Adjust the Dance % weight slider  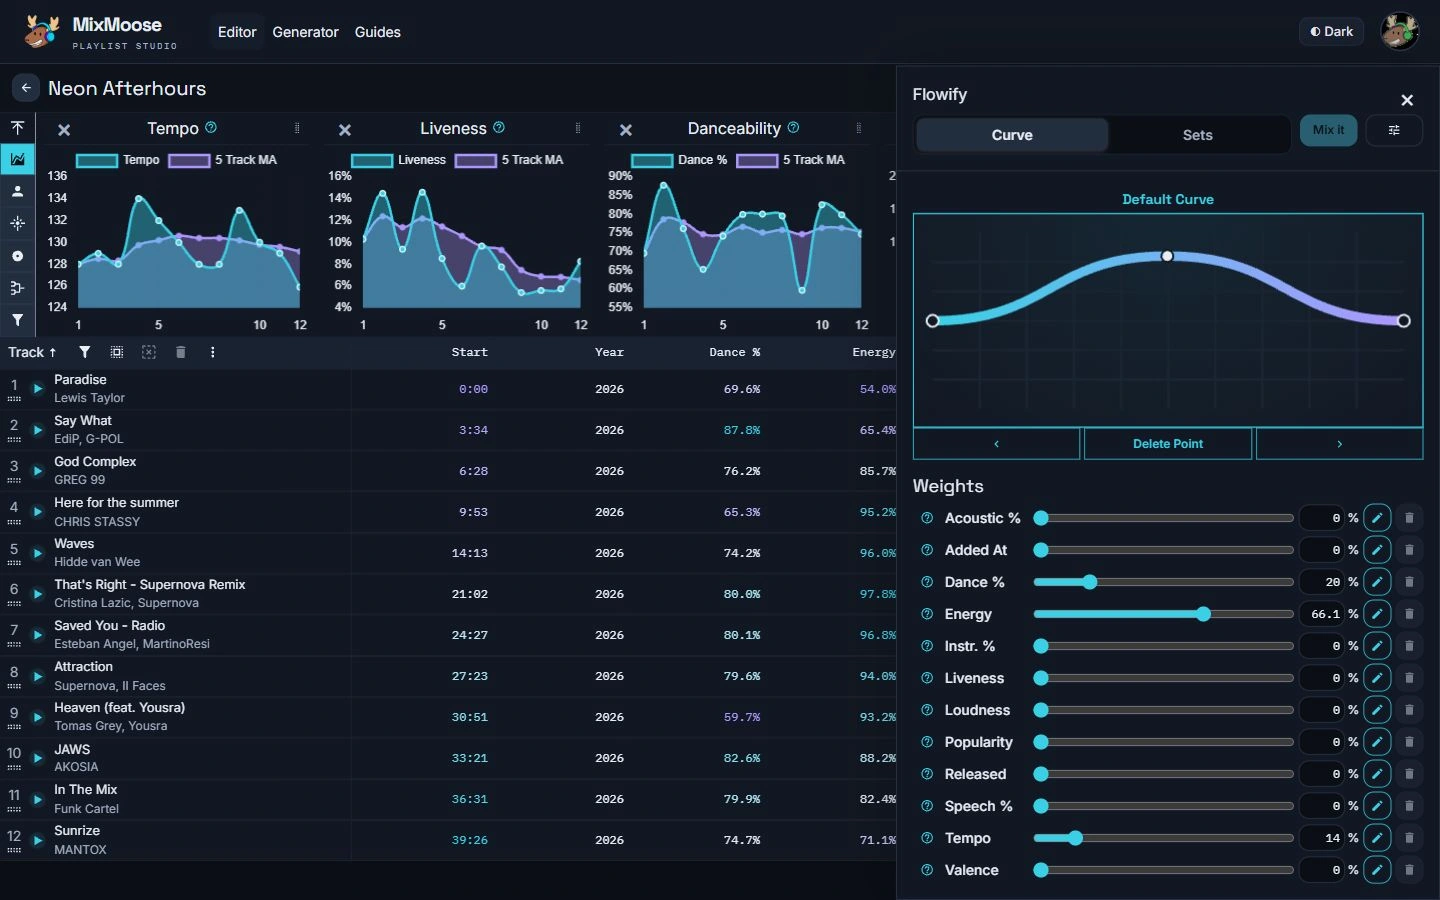(1163, 582)
